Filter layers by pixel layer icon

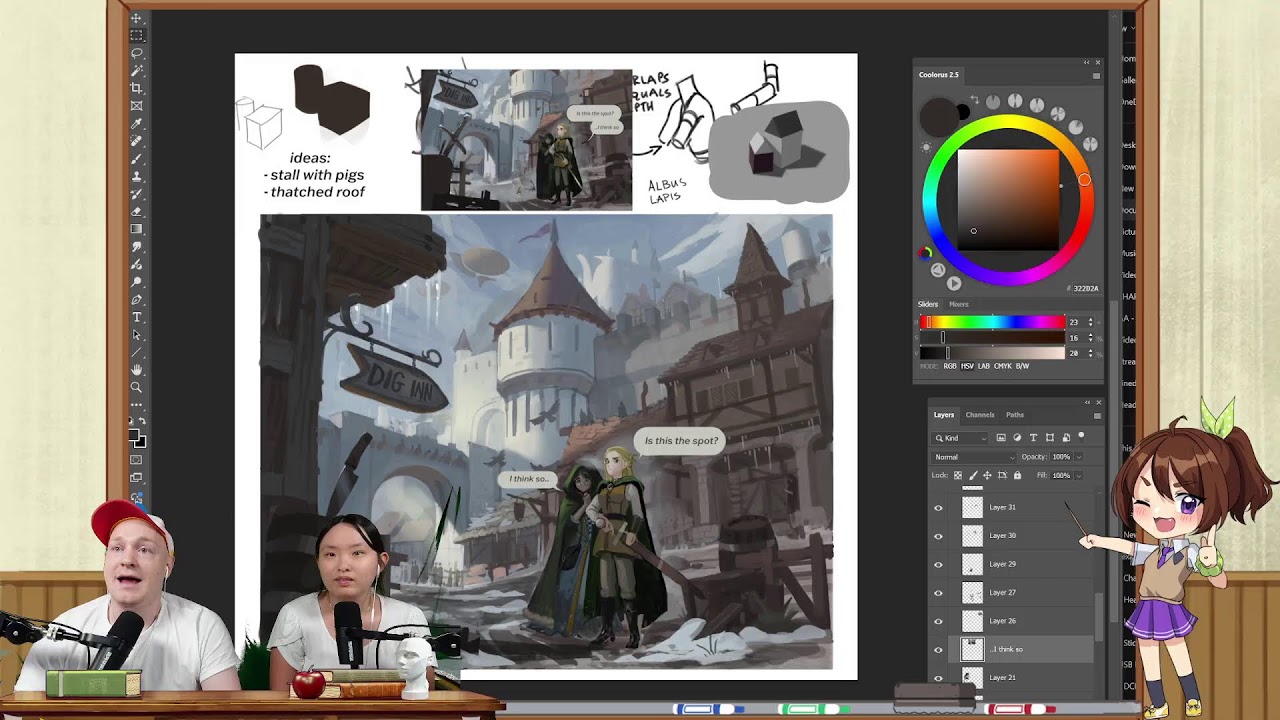[1001, 437]
